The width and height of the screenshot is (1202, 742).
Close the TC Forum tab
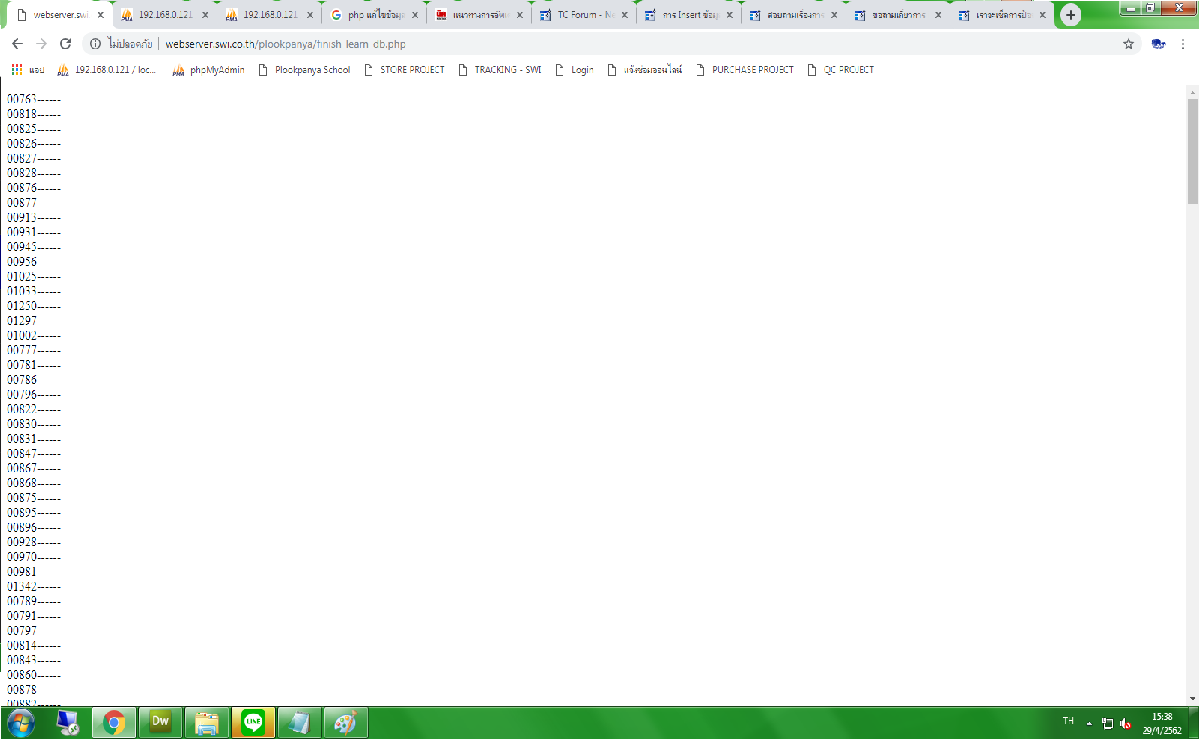624,16
